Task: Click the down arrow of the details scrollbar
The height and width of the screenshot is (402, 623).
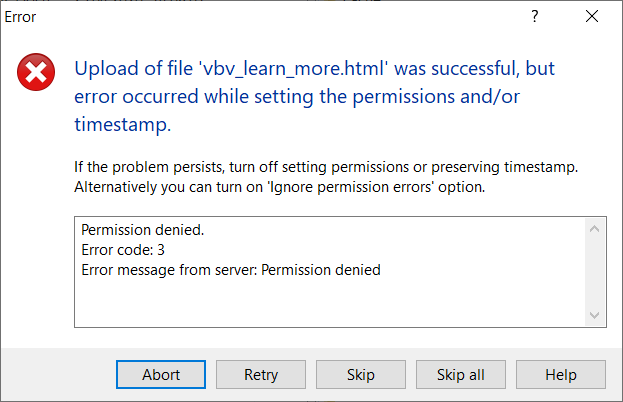Action: (595, 315)
